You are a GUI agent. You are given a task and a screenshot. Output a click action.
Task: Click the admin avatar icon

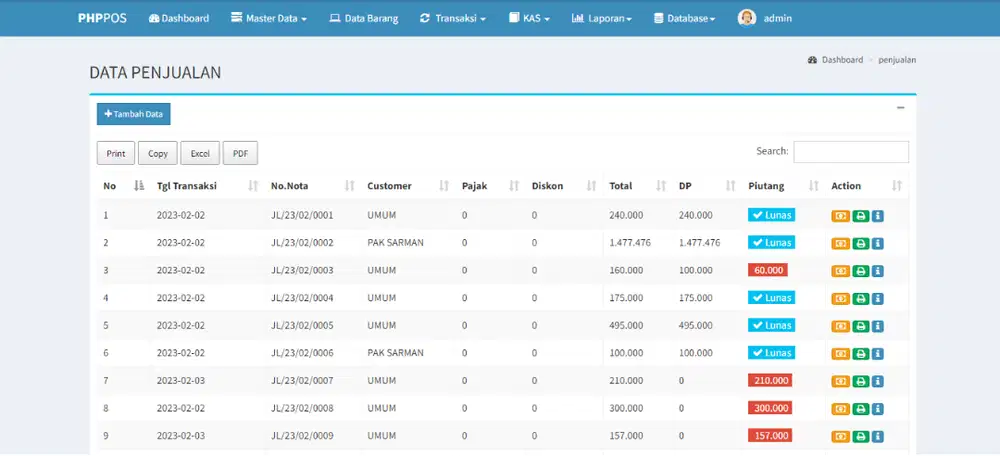pyautogui.click(x=746, y=18)
